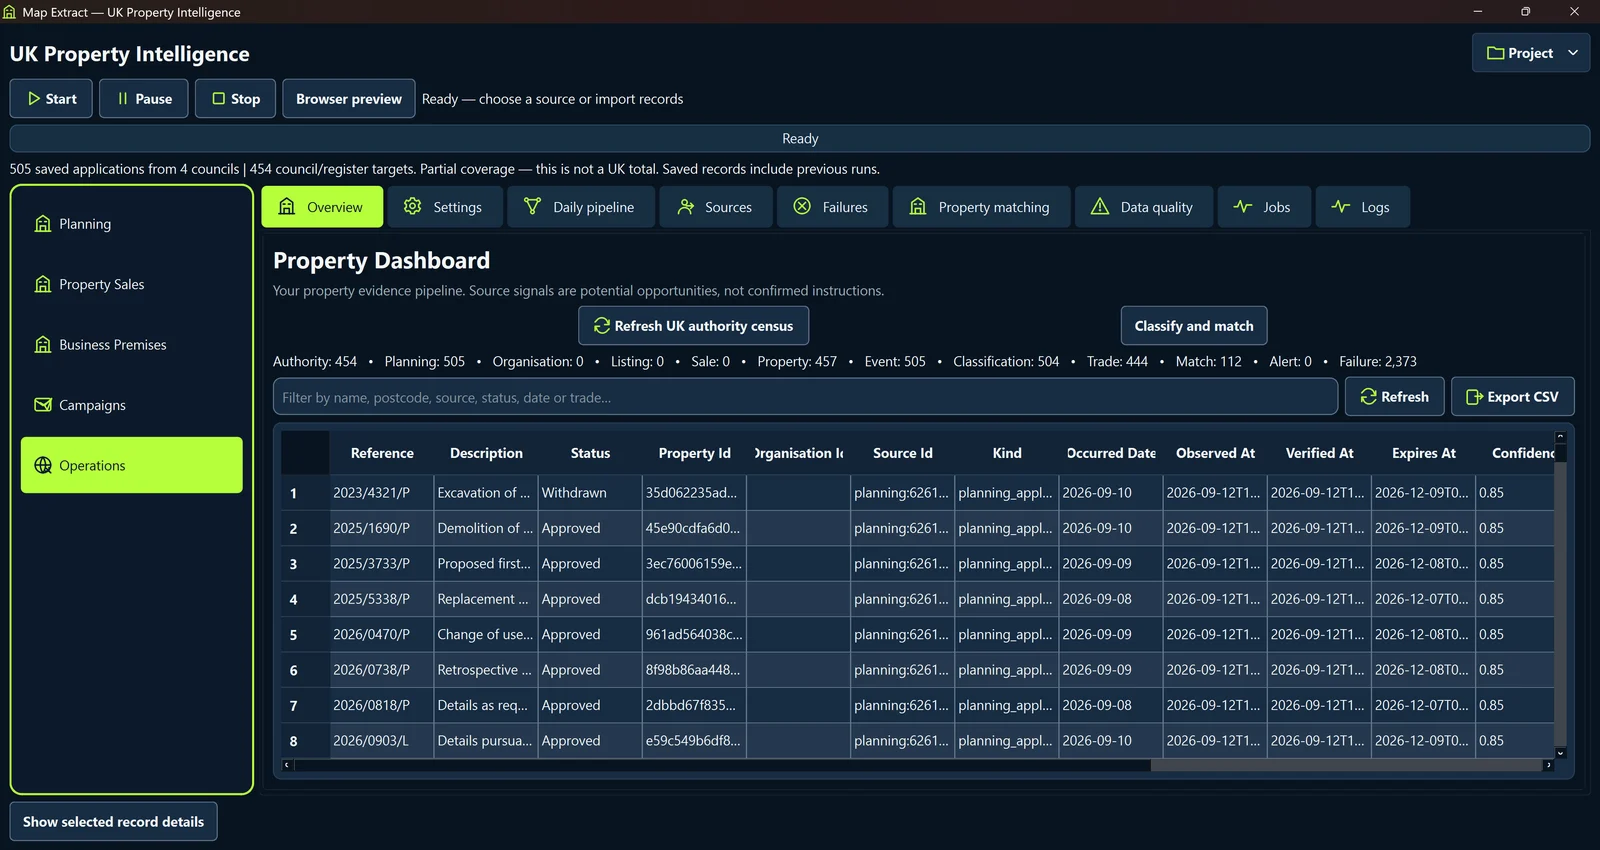
Task: Click the Ready progress bar
Action: [x=800, y=138]
